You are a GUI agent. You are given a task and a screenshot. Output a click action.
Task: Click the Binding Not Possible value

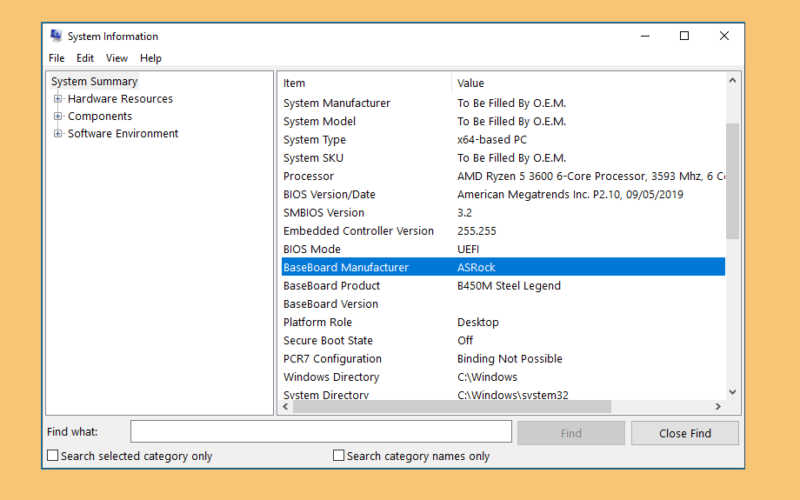point(510,359)
